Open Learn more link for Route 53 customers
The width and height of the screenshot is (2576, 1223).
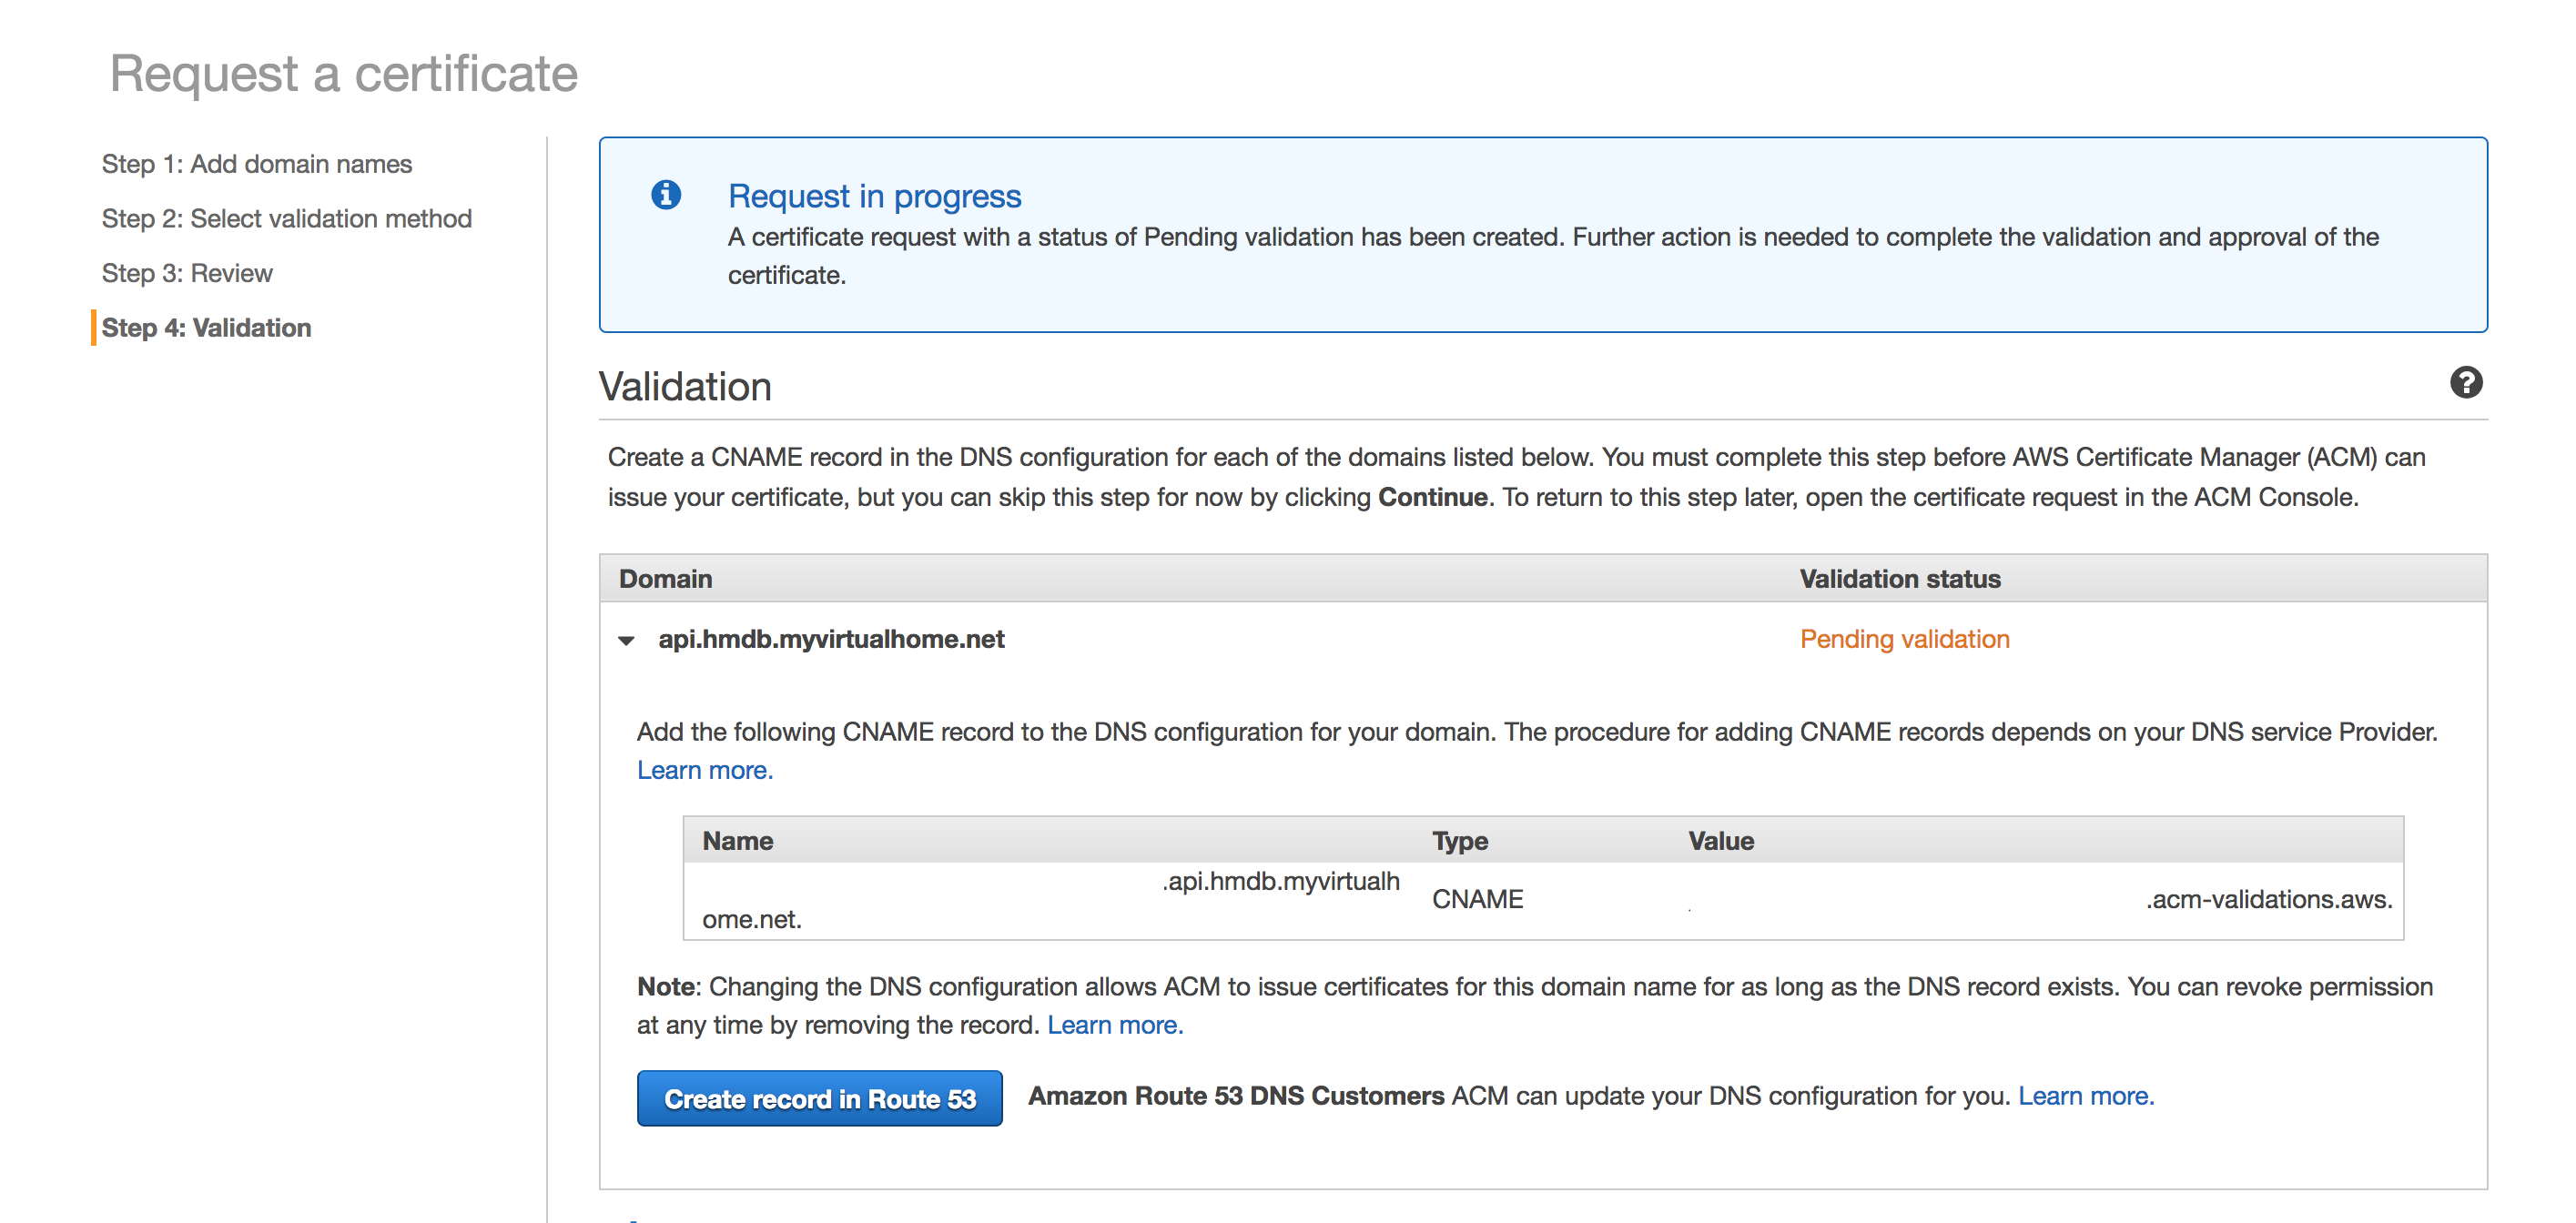pos(2085,1096)
